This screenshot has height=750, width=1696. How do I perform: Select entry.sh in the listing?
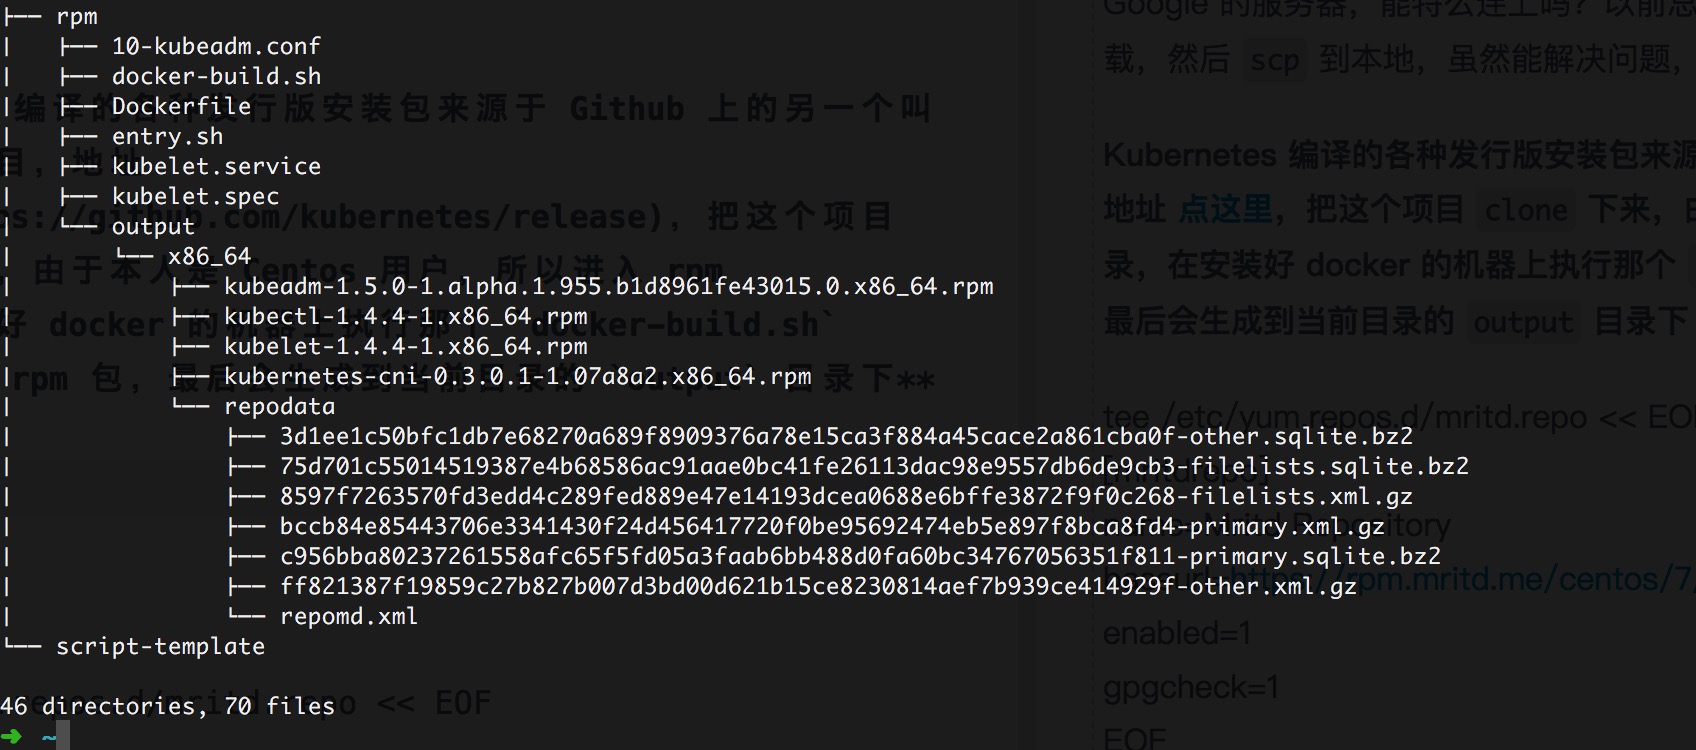coord(167,136)
